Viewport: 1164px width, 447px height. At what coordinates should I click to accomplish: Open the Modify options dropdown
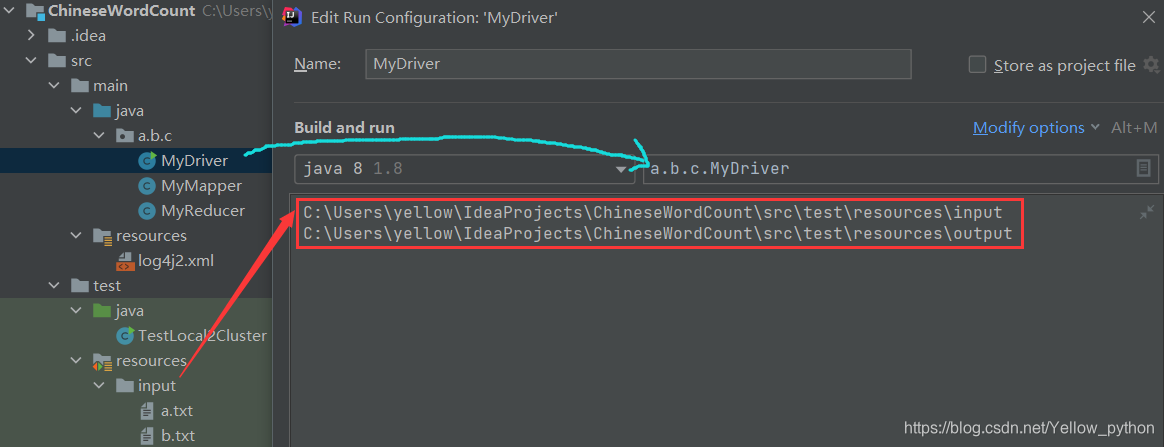pos(1036,128)
